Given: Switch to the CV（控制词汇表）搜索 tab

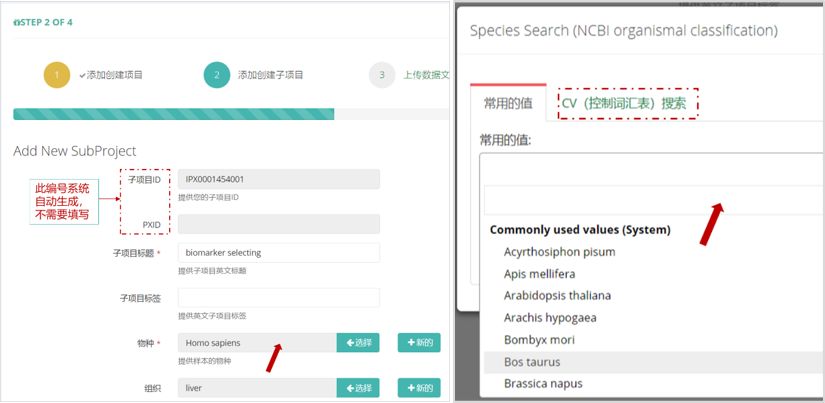Looking at the screenshot, I should 628,104.
